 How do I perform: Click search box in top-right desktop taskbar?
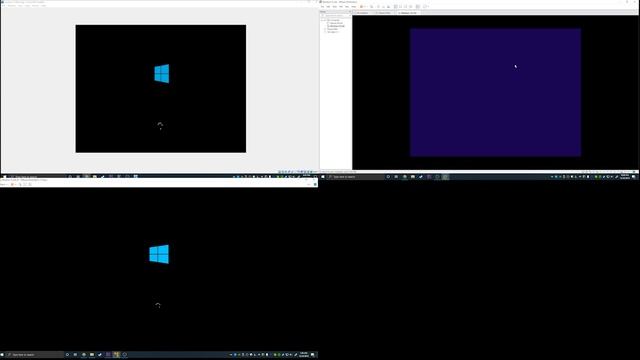click(355, 177)
